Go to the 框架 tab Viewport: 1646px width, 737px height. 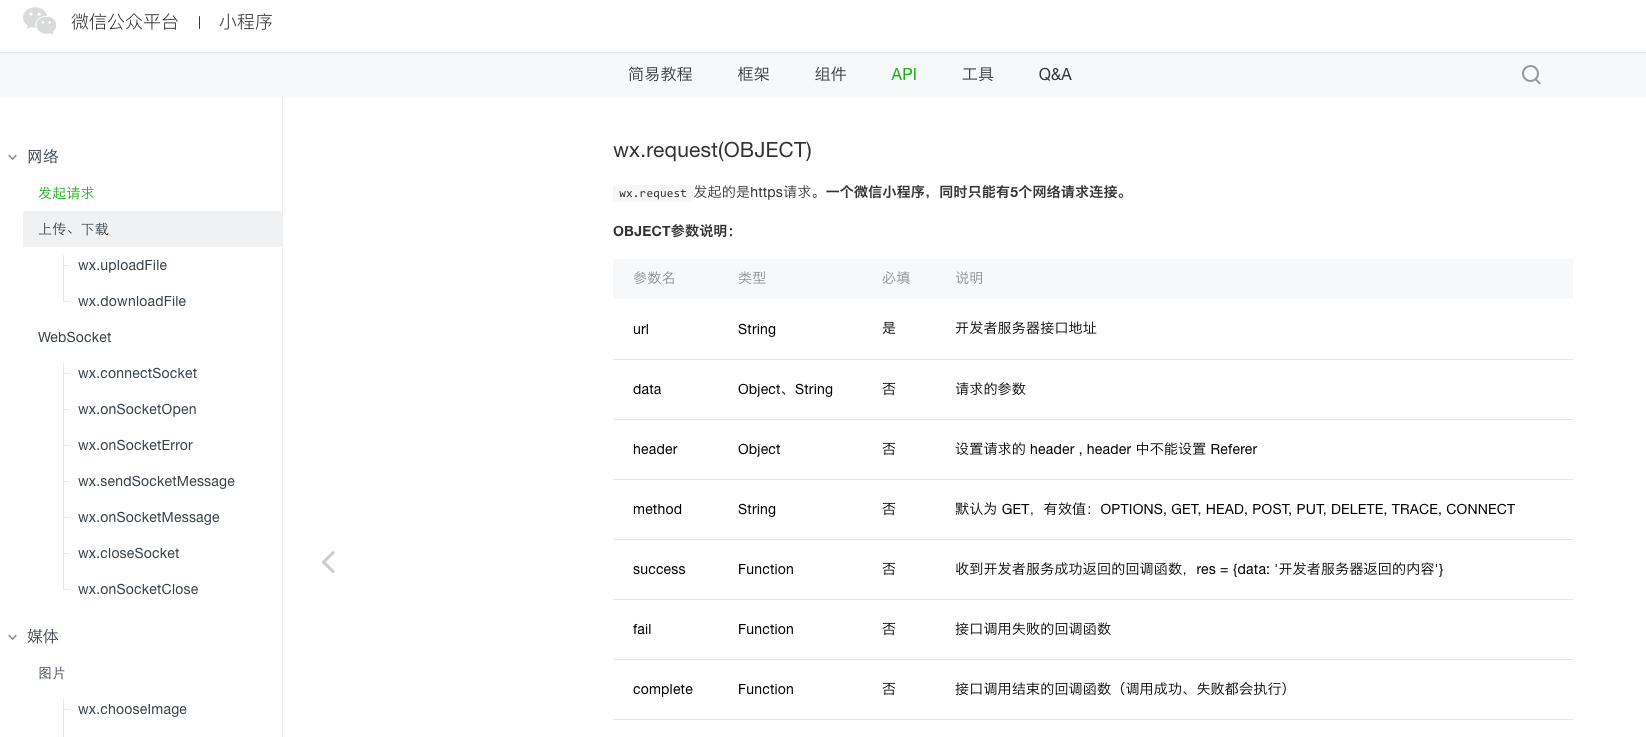pyautogui.click(x=753, y=74)
